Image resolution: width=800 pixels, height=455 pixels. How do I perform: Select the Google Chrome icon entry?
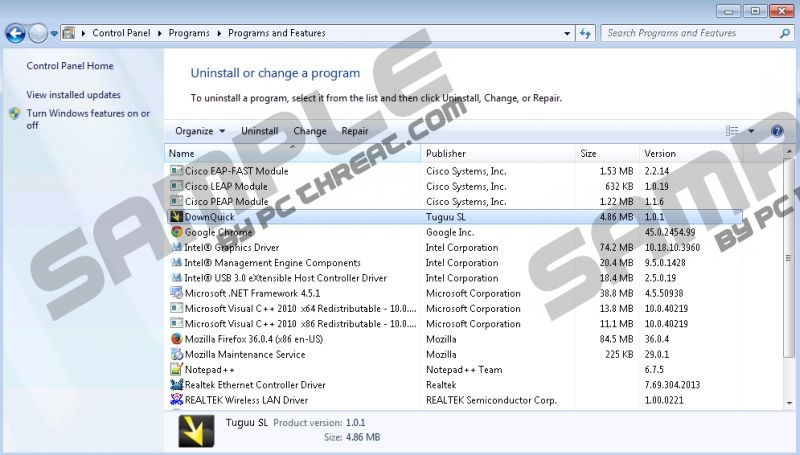point(177,232)
